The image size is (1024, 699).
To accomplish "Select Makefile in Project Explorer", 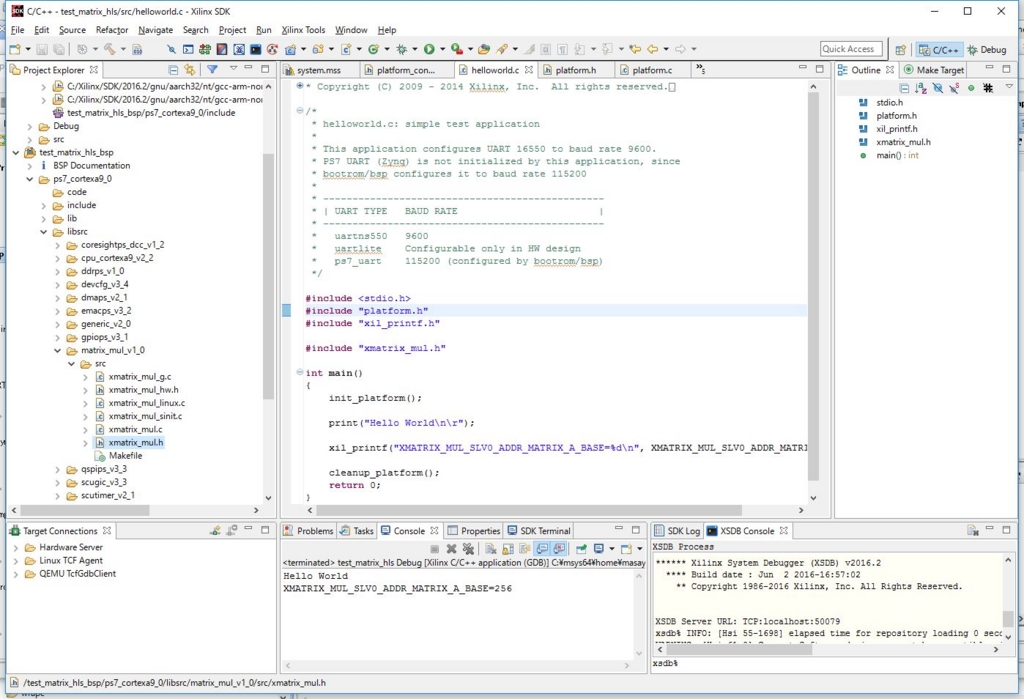I will (125, 455).
